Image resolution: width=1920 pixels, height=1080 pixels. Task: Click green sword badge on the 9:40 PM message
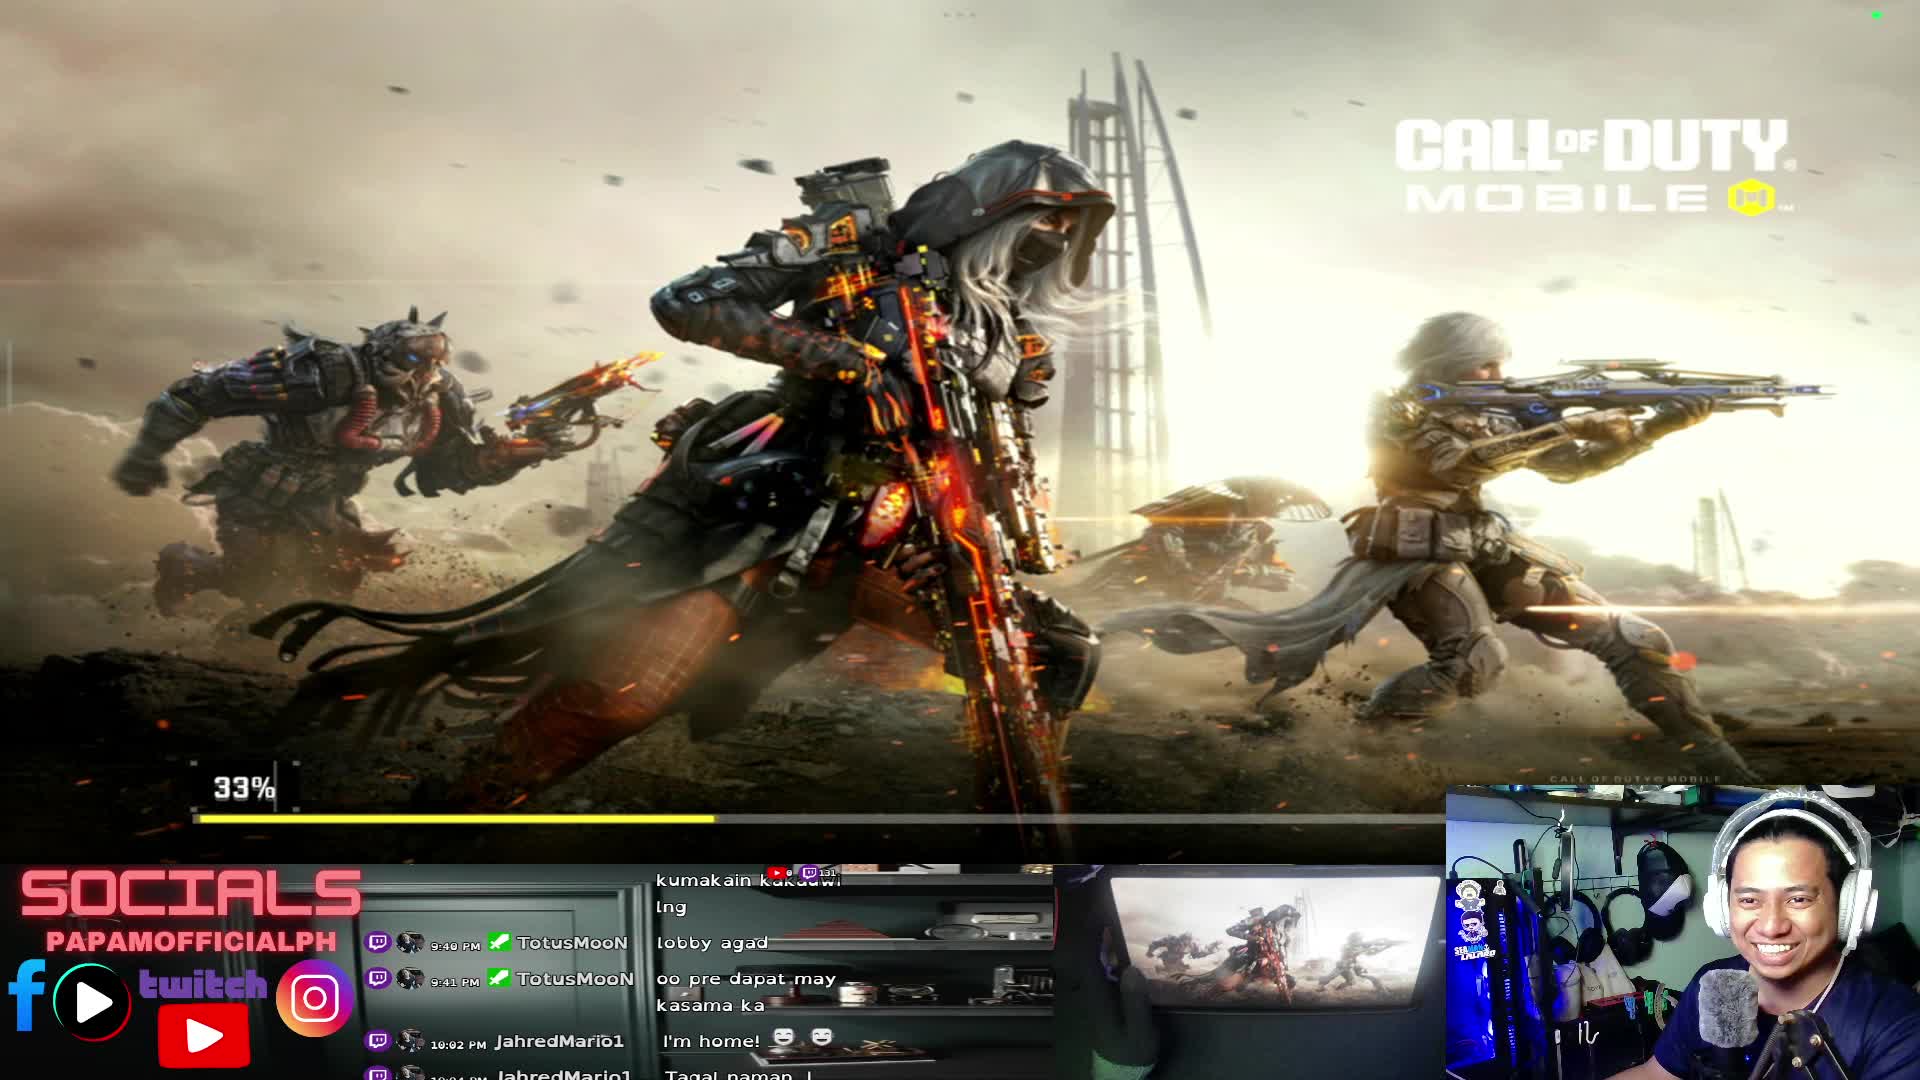click(x=499, y=941)
